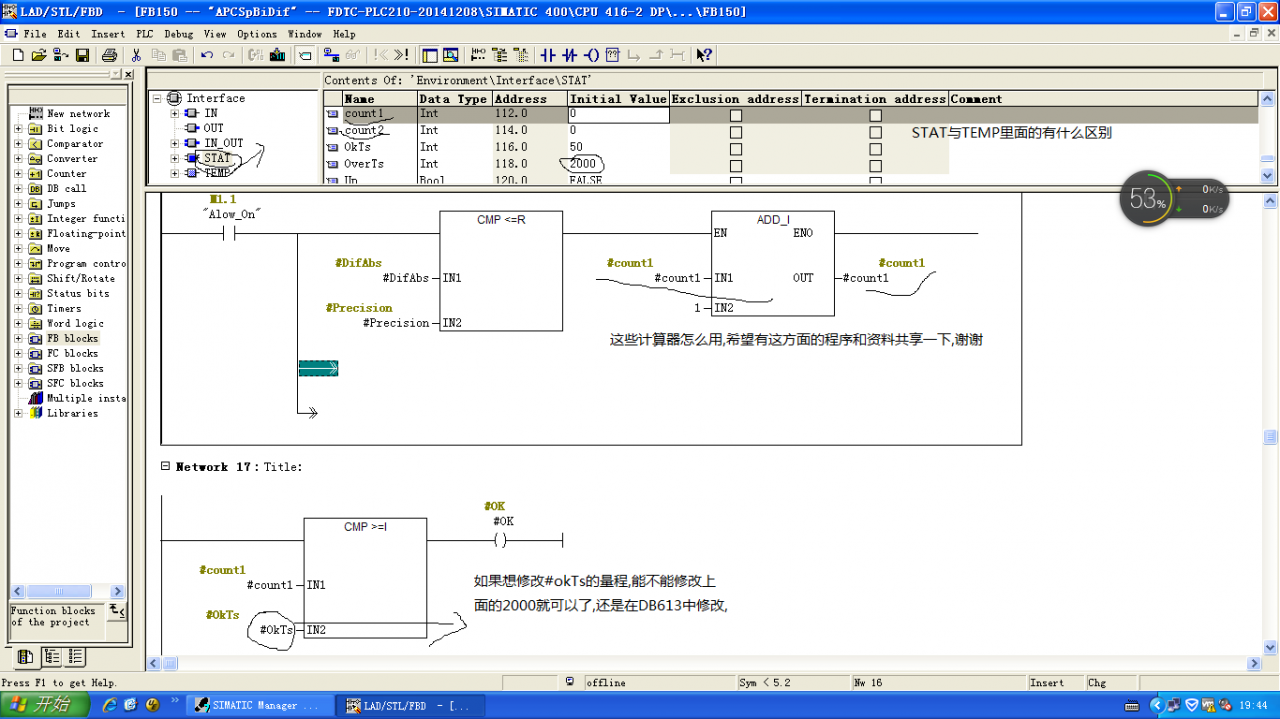
Task: Expand the Timers folder
Action: pyautogui.click(x=18, y=309)
